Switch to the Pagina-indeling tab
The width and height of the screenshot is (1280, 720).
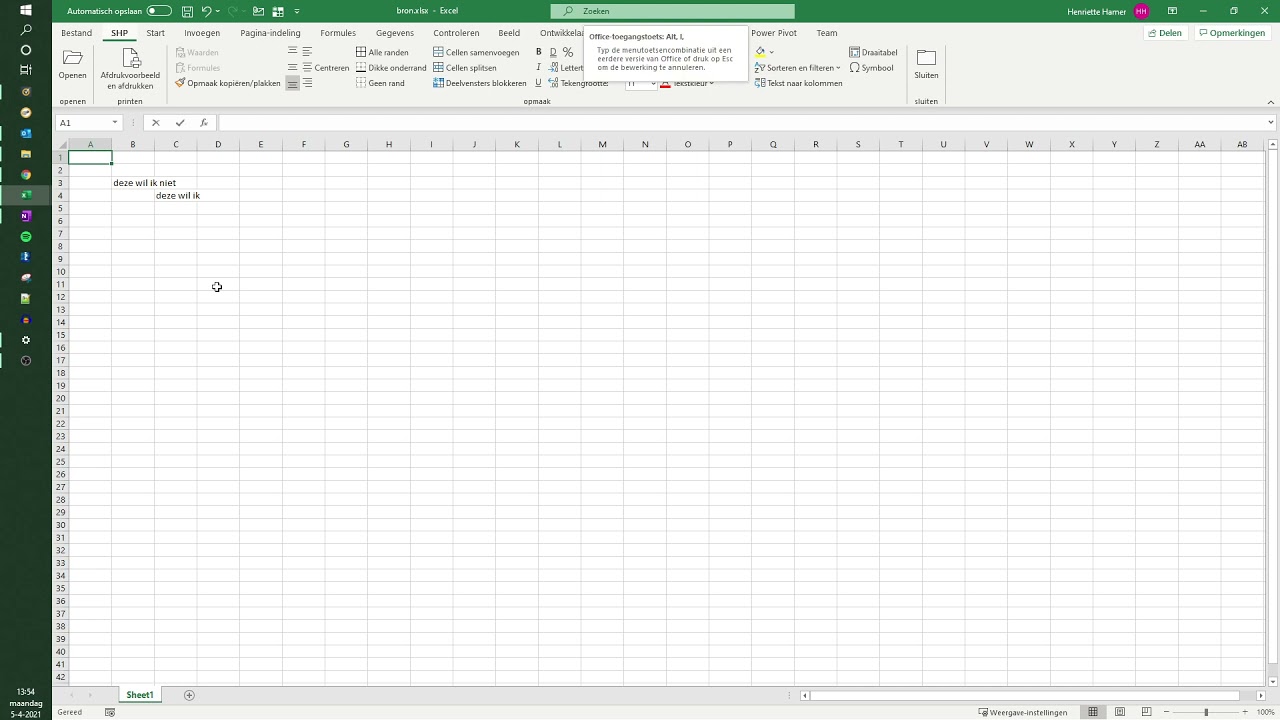(270, 33)
